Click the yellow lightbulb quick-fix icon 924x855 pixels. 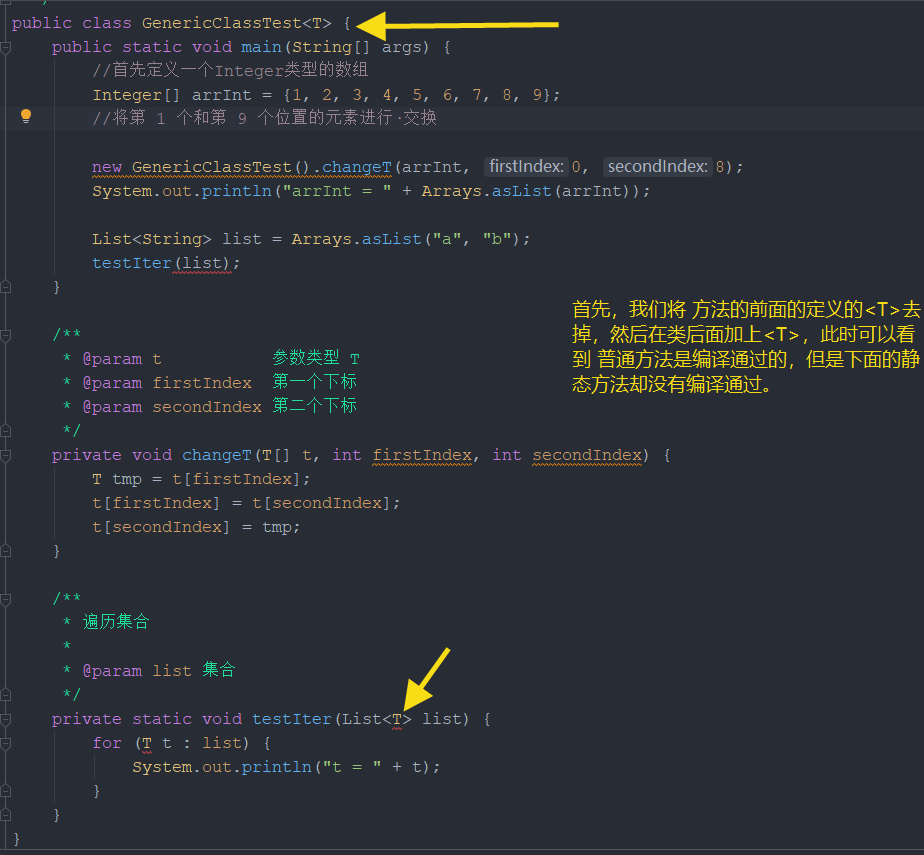pos(26,116)
